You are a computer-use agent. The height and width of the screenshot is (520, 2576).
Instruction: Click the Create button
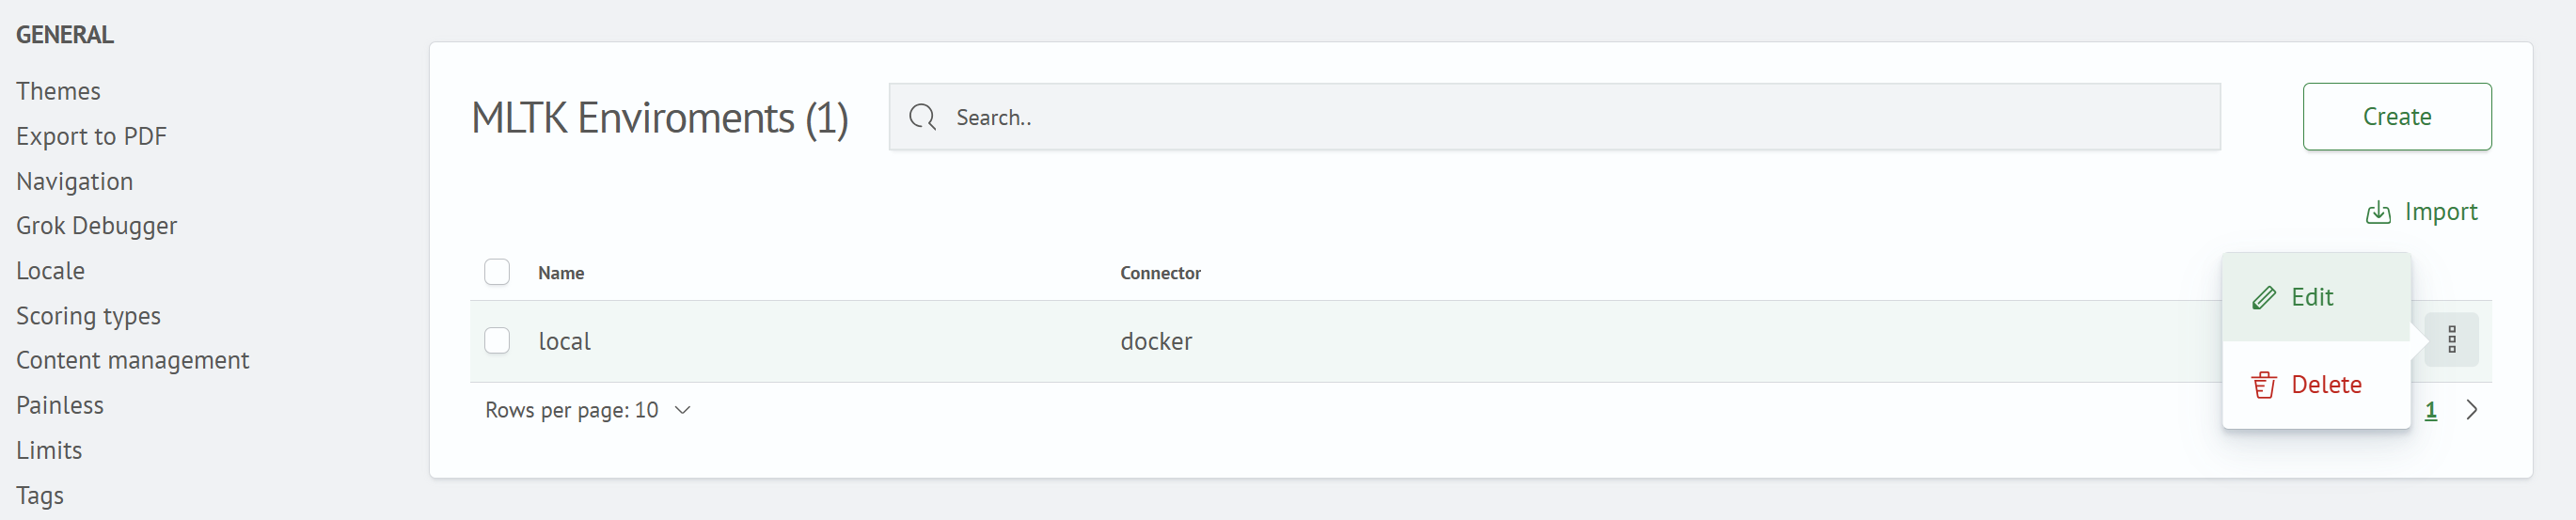(x=2396, y=117)
